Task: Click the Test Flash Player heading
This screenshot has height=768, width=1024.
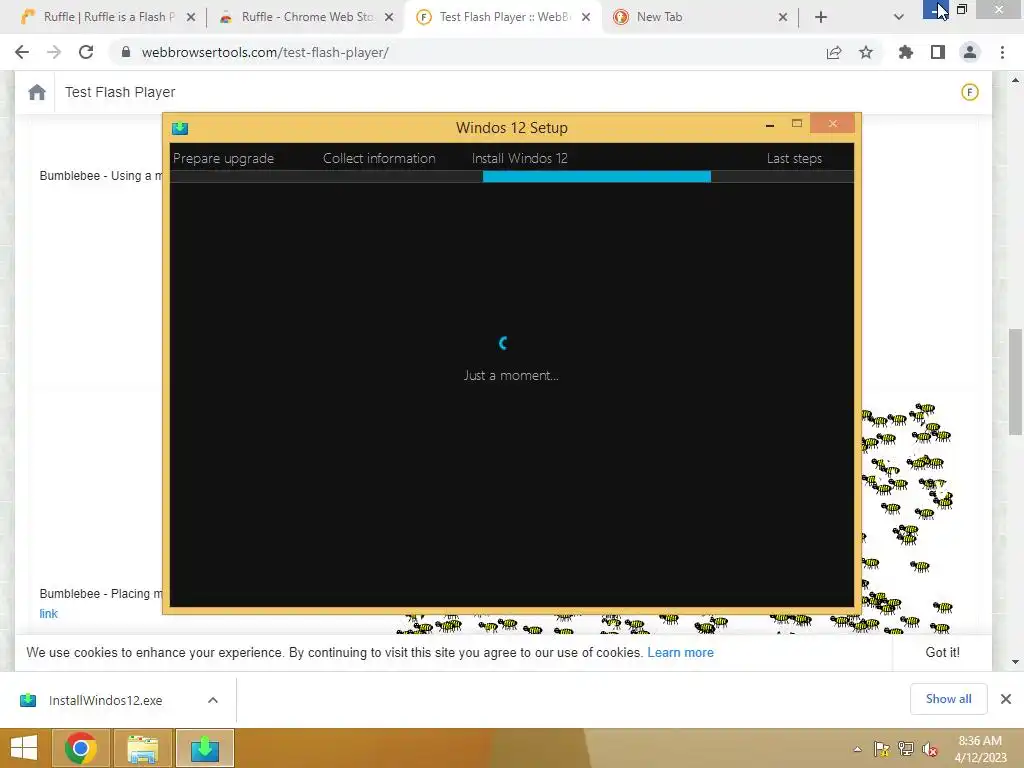Action: (120, 92)
